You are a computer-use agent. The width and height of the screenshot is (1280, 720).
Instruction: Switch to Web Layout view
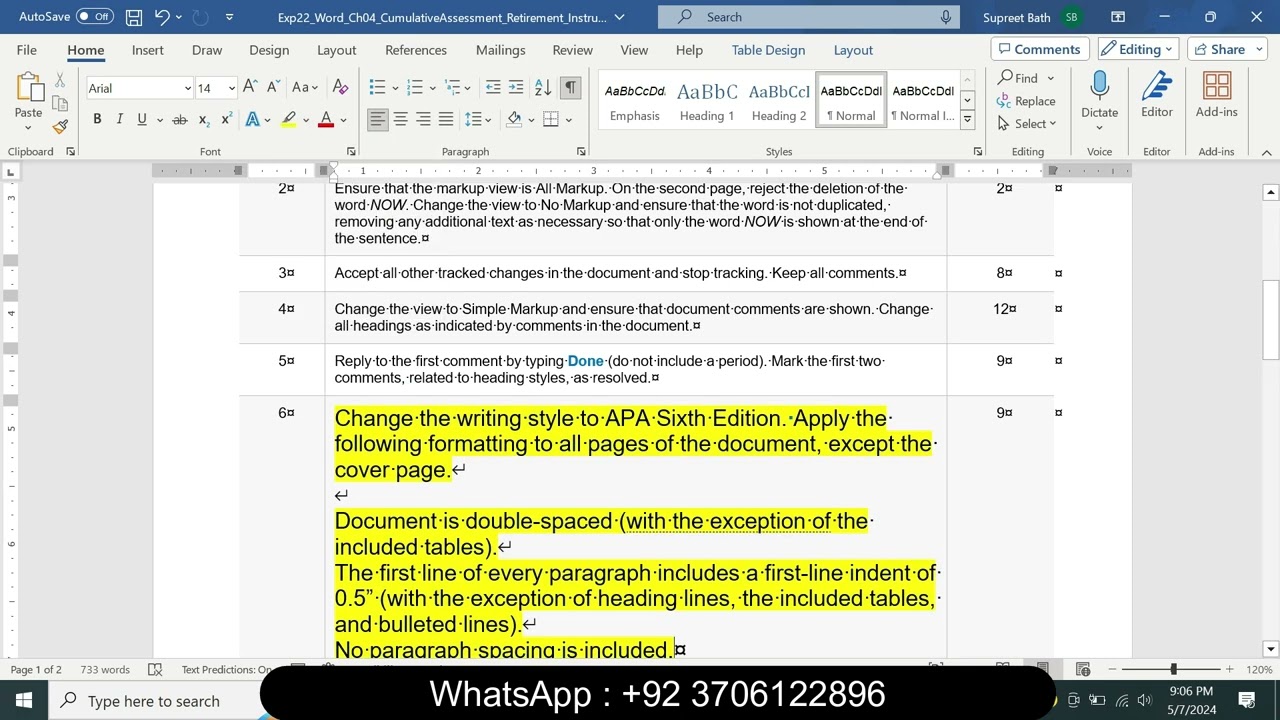pyautogui.click(x=1083, y=669)
